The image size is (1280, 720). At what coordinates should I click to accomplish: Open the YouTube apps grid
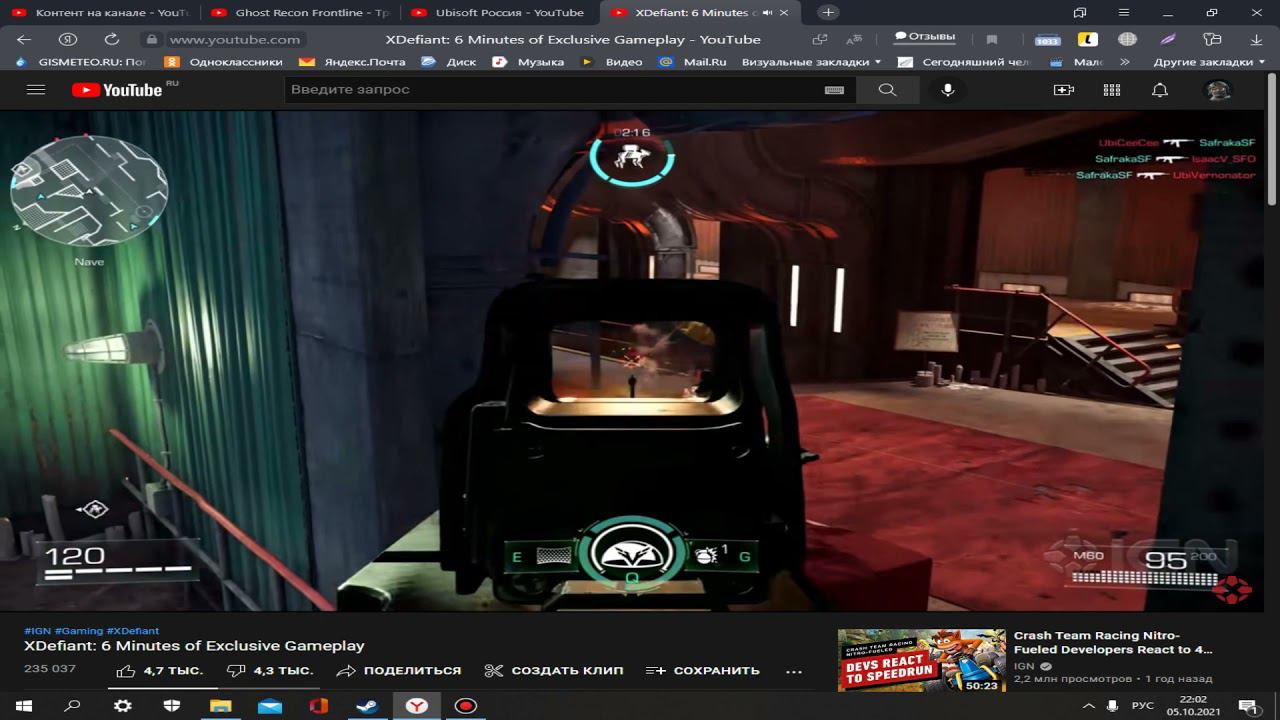[x=1112, y=90]
